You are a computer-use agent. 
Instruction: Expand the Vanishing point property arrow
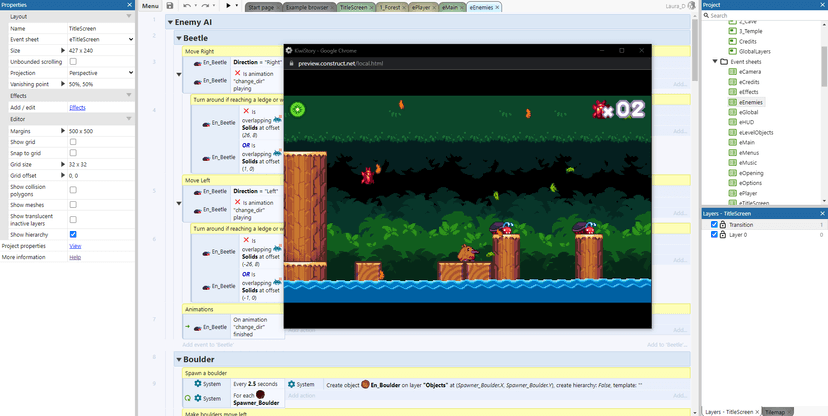coord(63,84)
